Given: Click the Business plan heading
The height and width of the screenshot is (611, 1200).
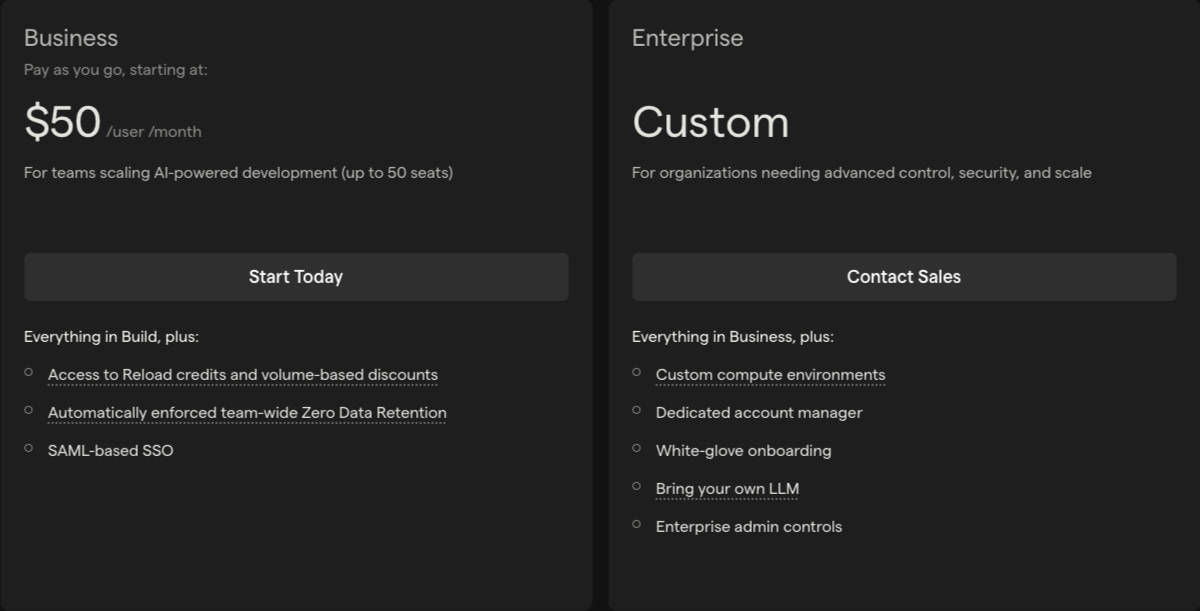Looking at the screenshot, I should click(71, 38).
